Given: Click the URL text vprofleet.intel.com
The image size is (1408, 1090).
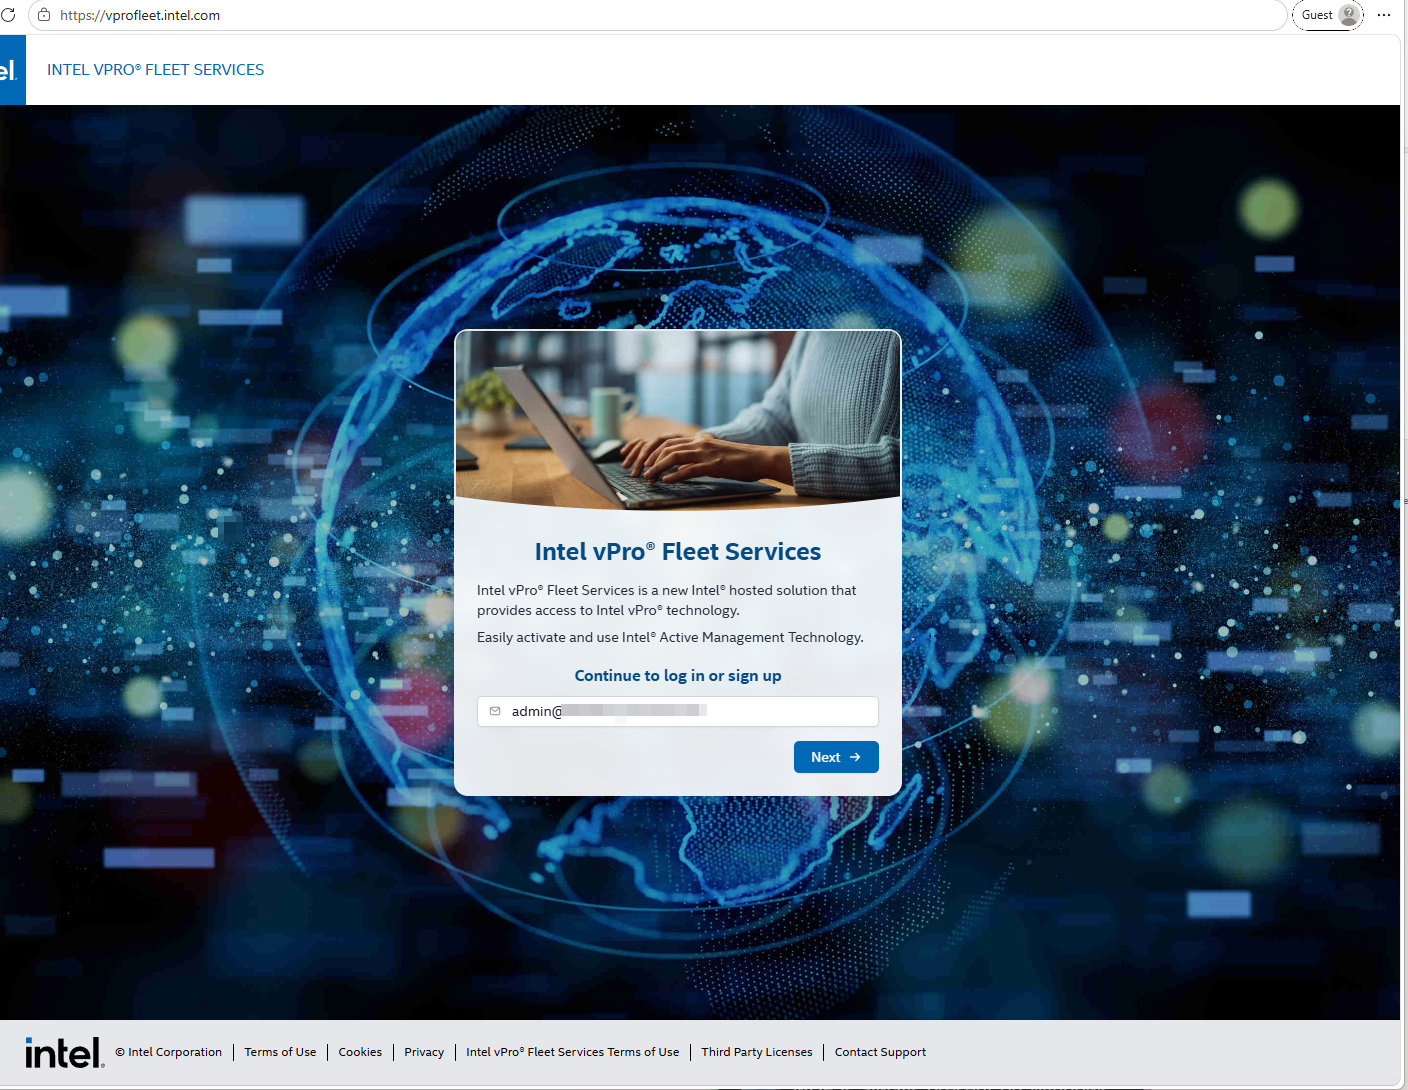Looking at the screenshot, I should (140, 15).
